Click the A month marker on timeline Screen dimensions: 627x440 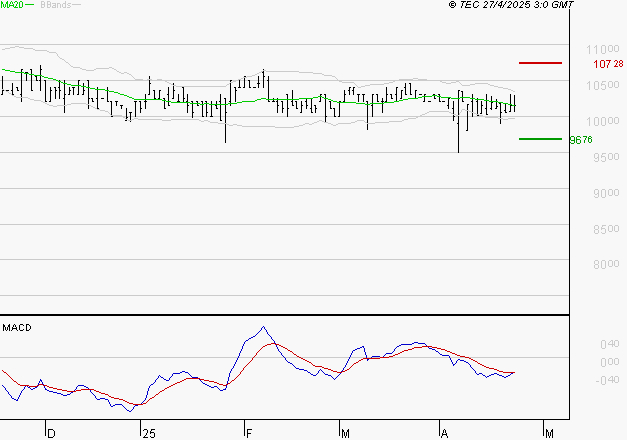[443, 432]
